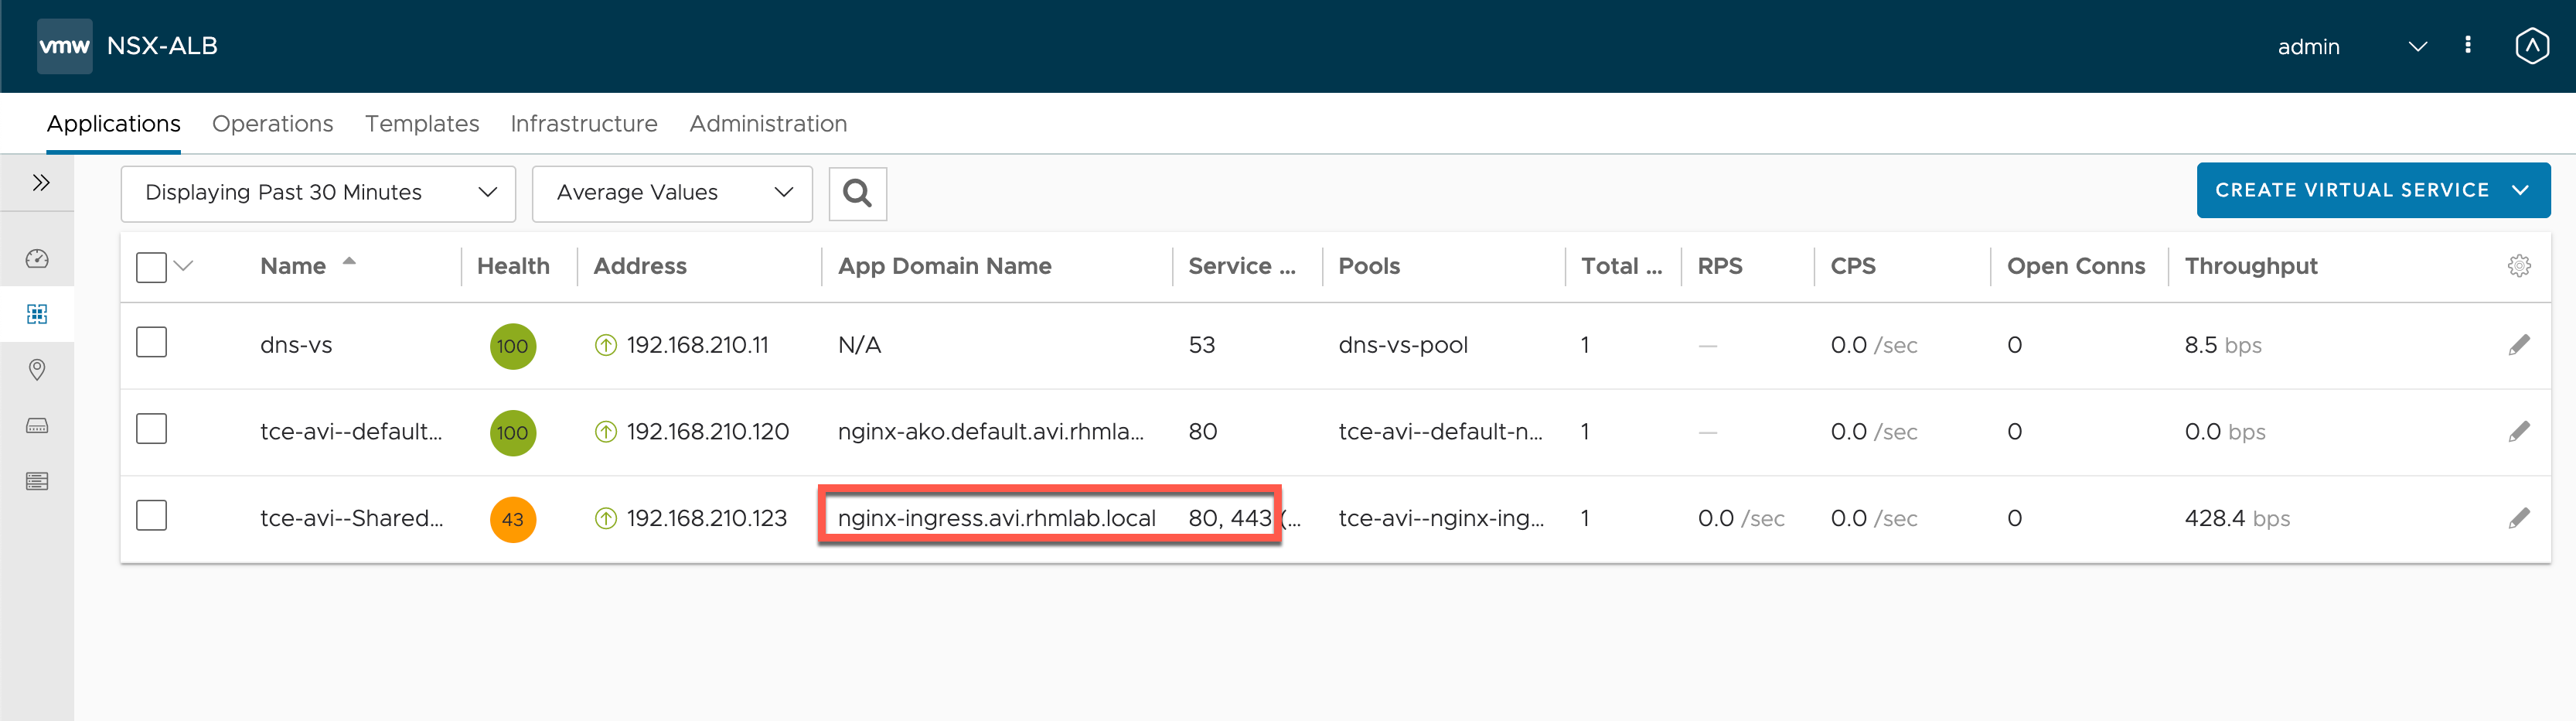Open the Average Values dropdown

[672, 193]
